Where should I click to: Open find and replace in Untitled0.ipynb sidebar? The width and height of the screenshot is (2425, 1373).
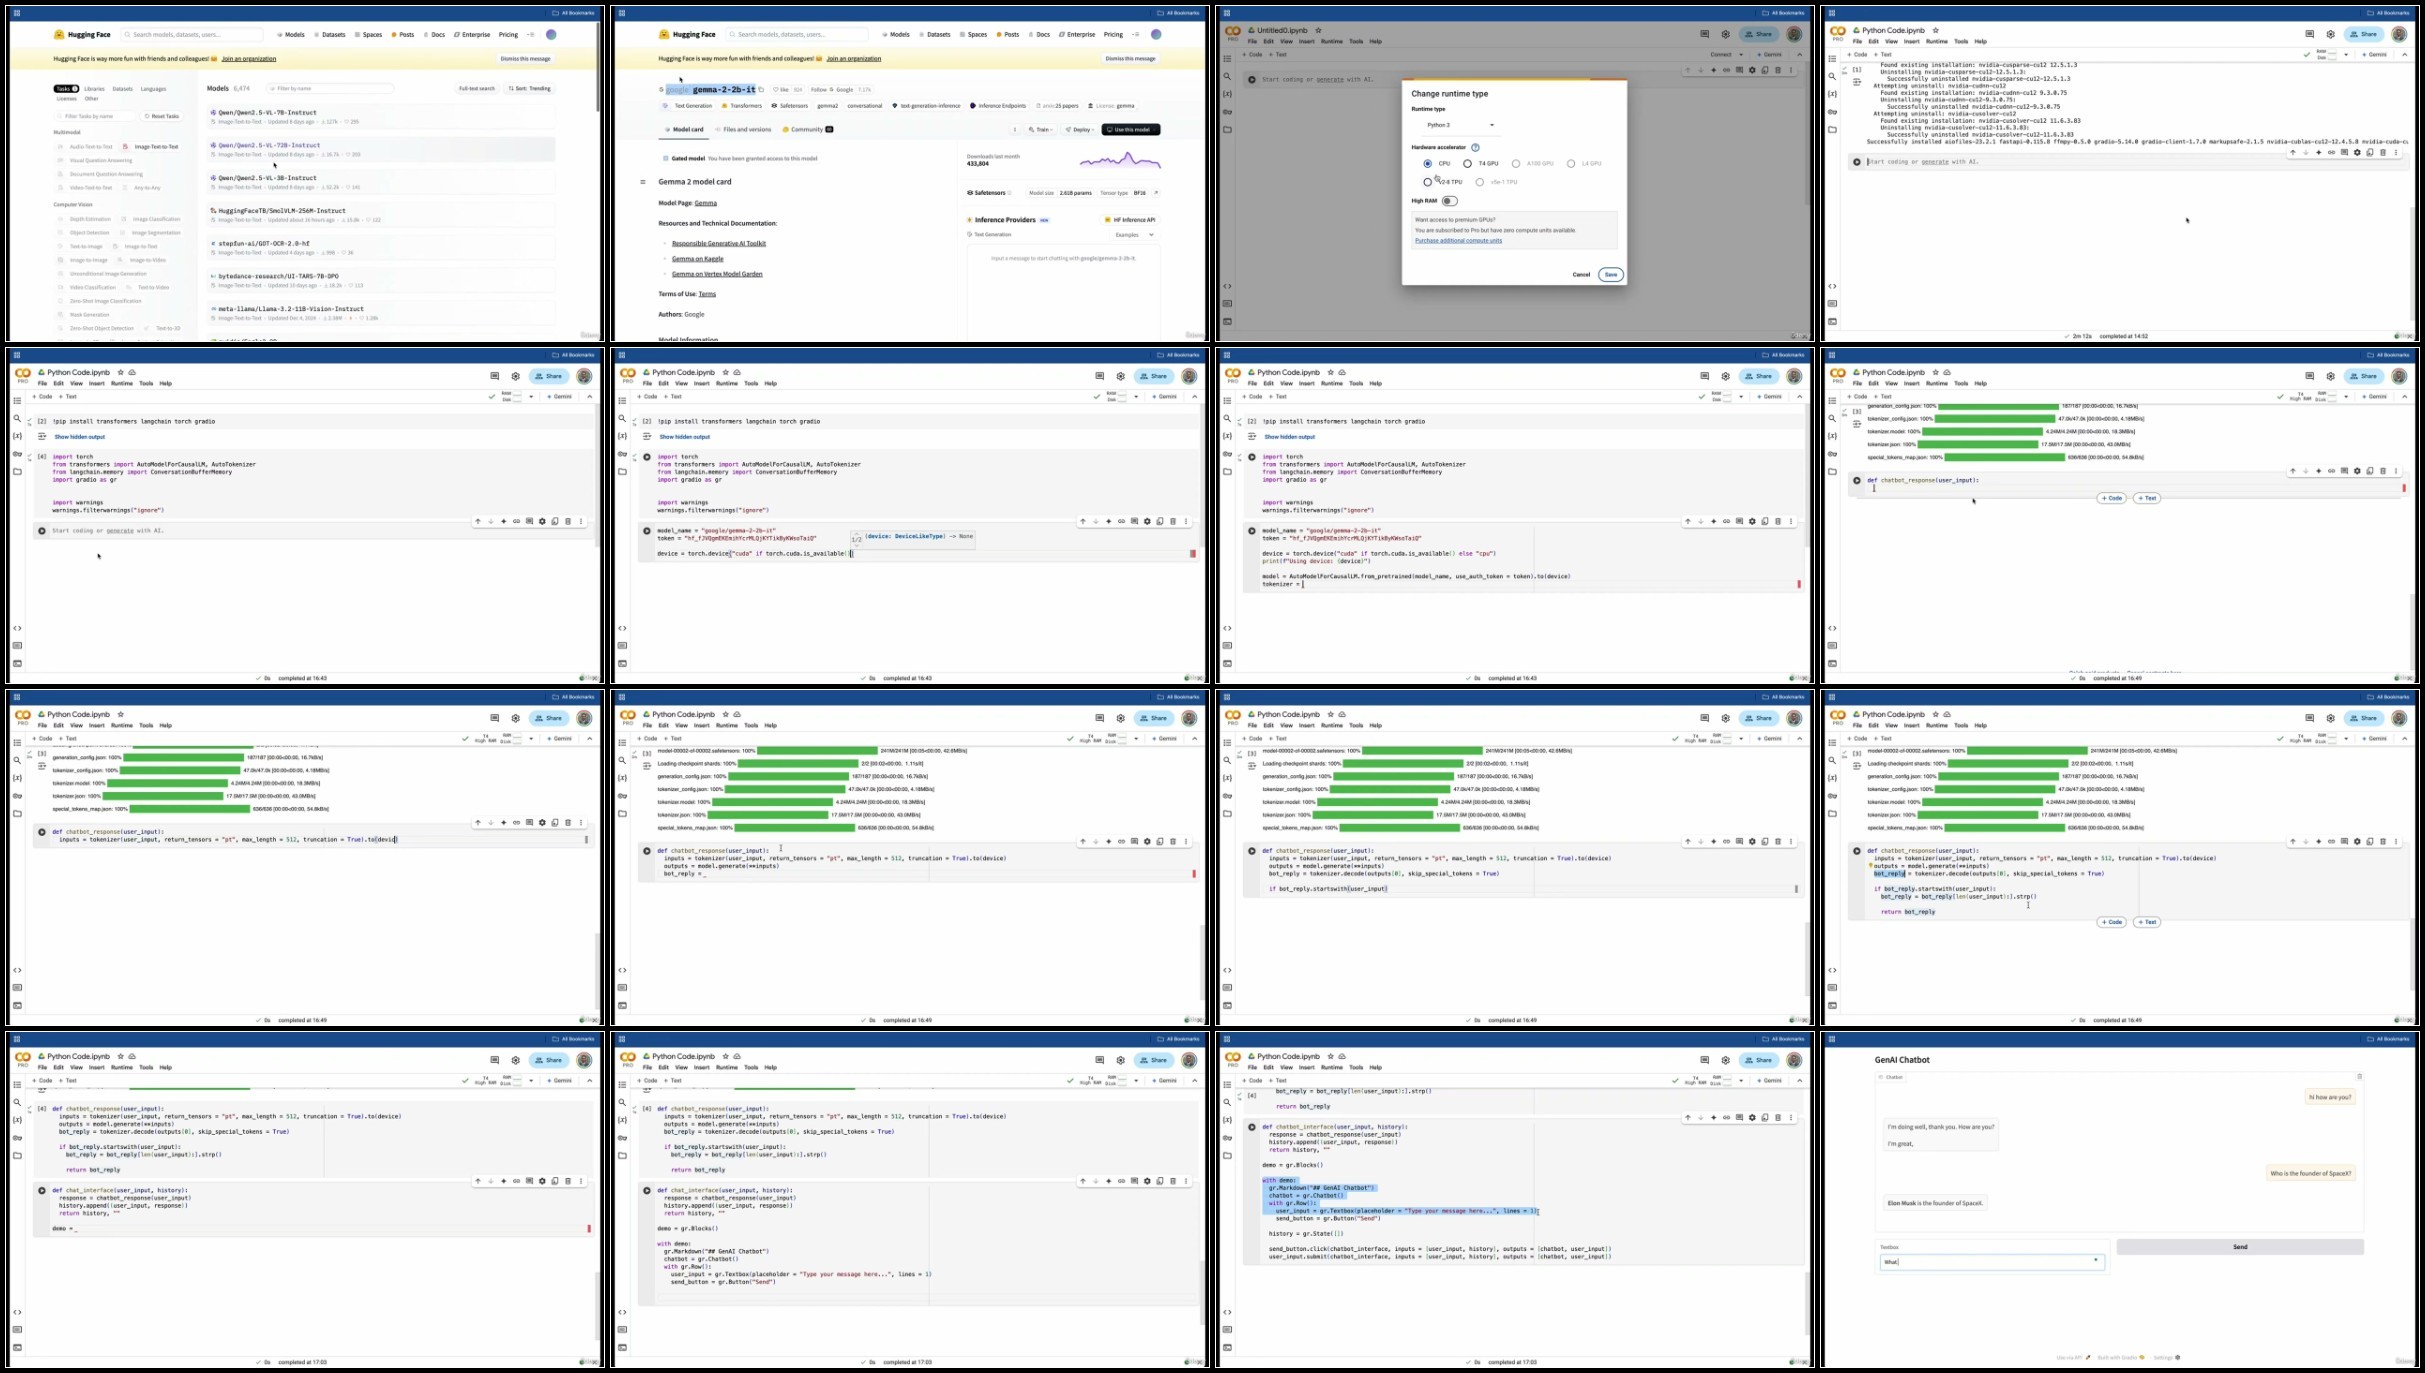point(1227,76)
